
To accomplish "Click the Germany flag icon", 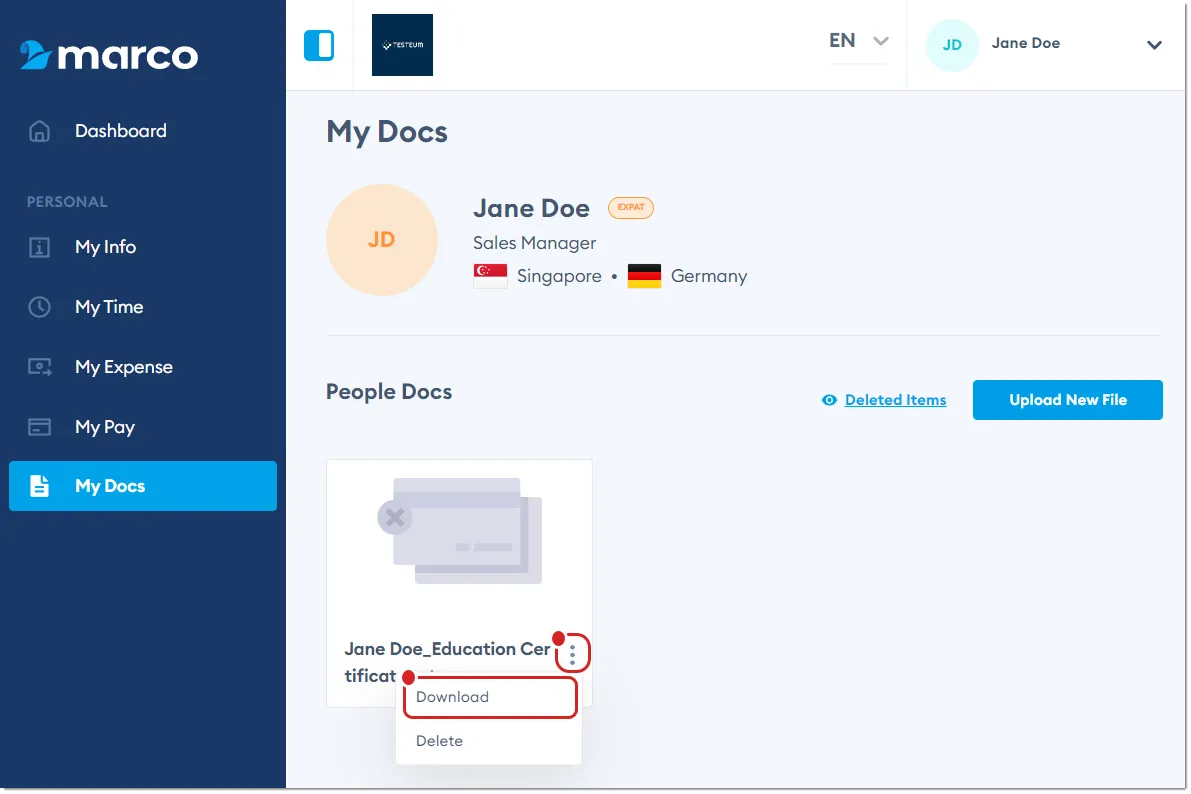I will tap(644, 276).
